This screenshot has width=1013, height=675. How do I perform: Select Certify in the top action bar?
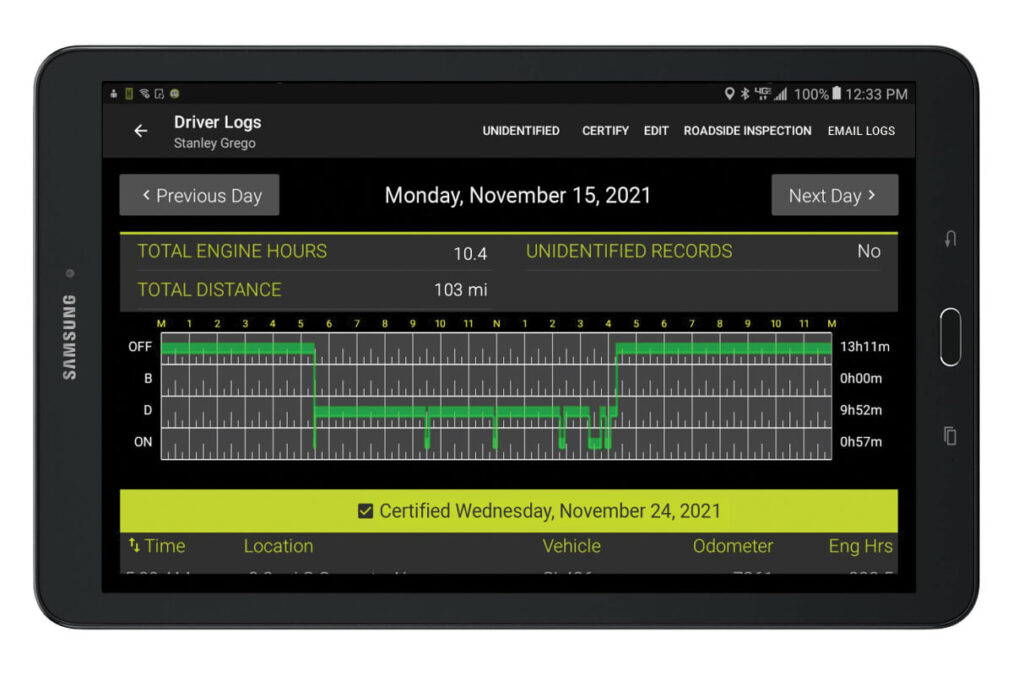[605, 131]
